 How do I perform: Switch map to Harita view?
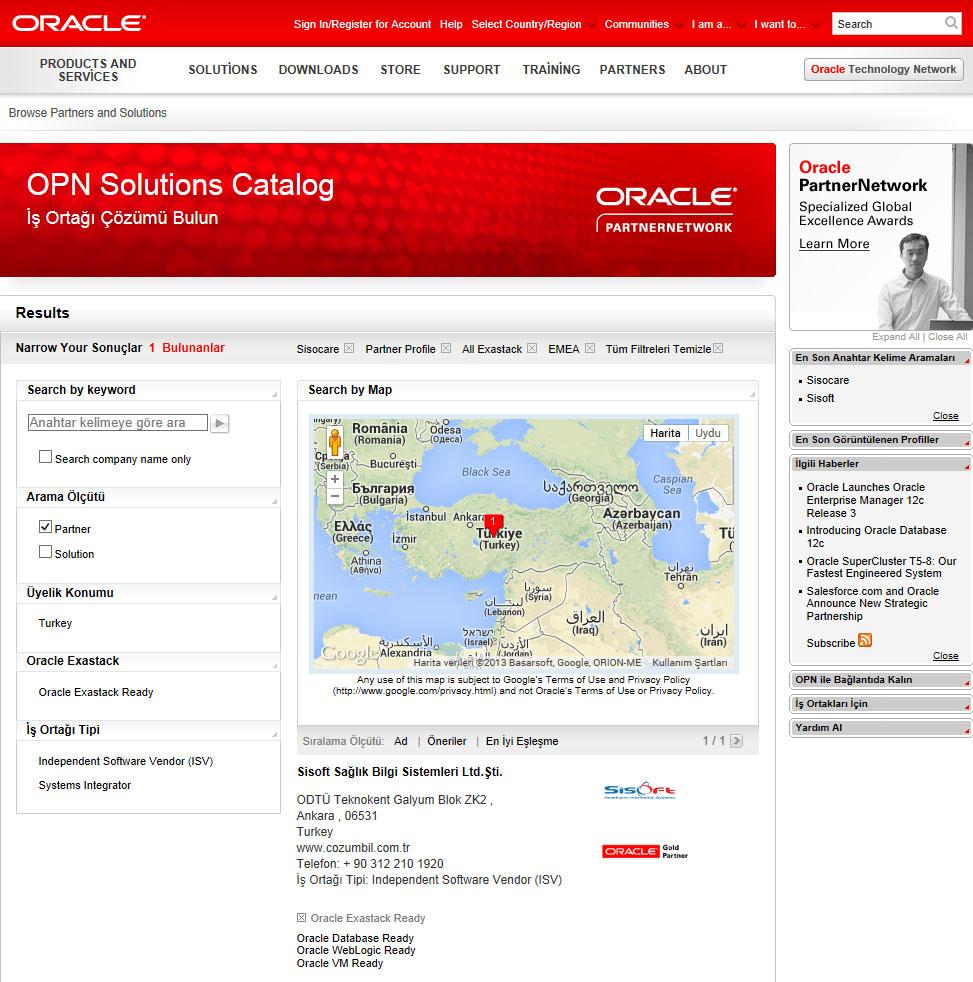(x=665, y=433)
